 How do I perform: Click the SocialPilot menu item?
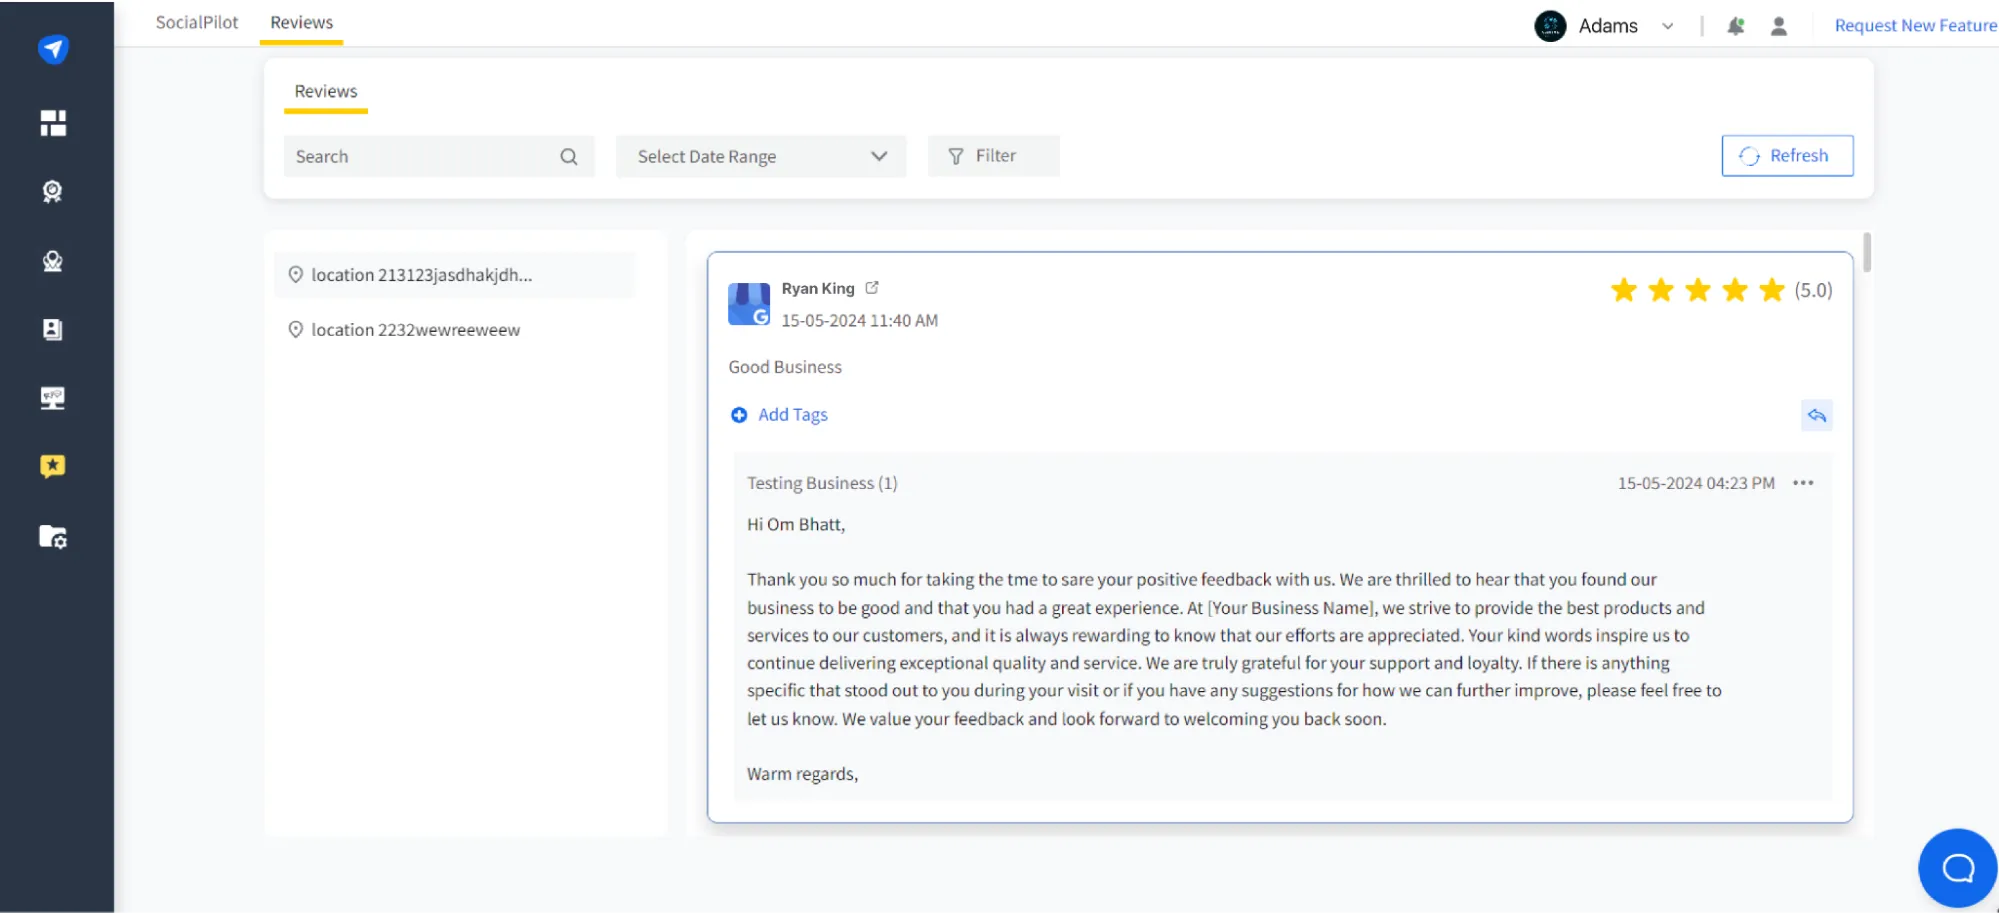(196, 22)
